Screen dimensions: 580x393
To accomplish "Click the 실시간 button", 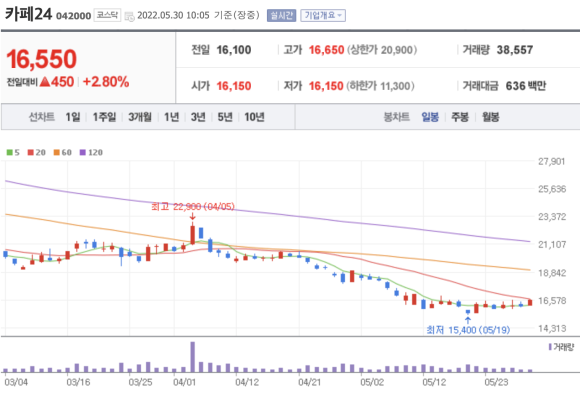I will 281,15.
